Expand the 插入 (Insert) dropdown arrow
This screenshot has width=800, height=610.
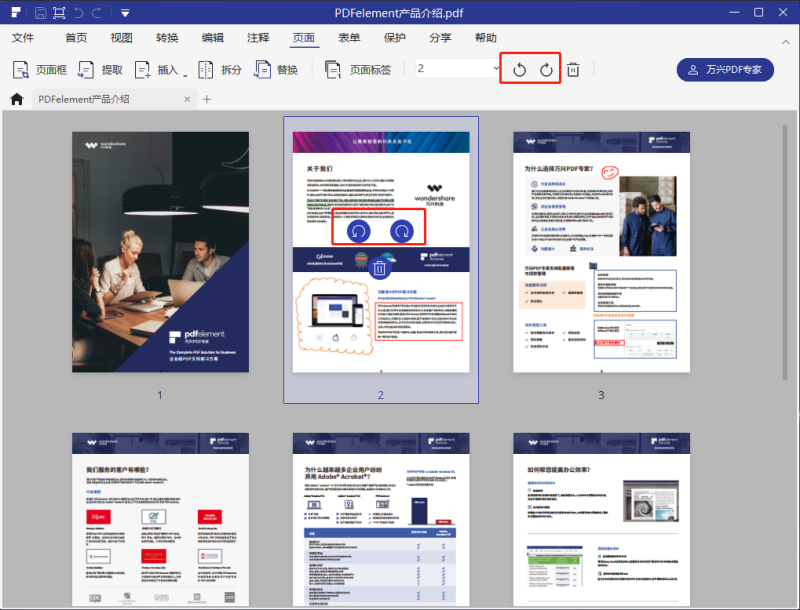[x=185, y=73]
